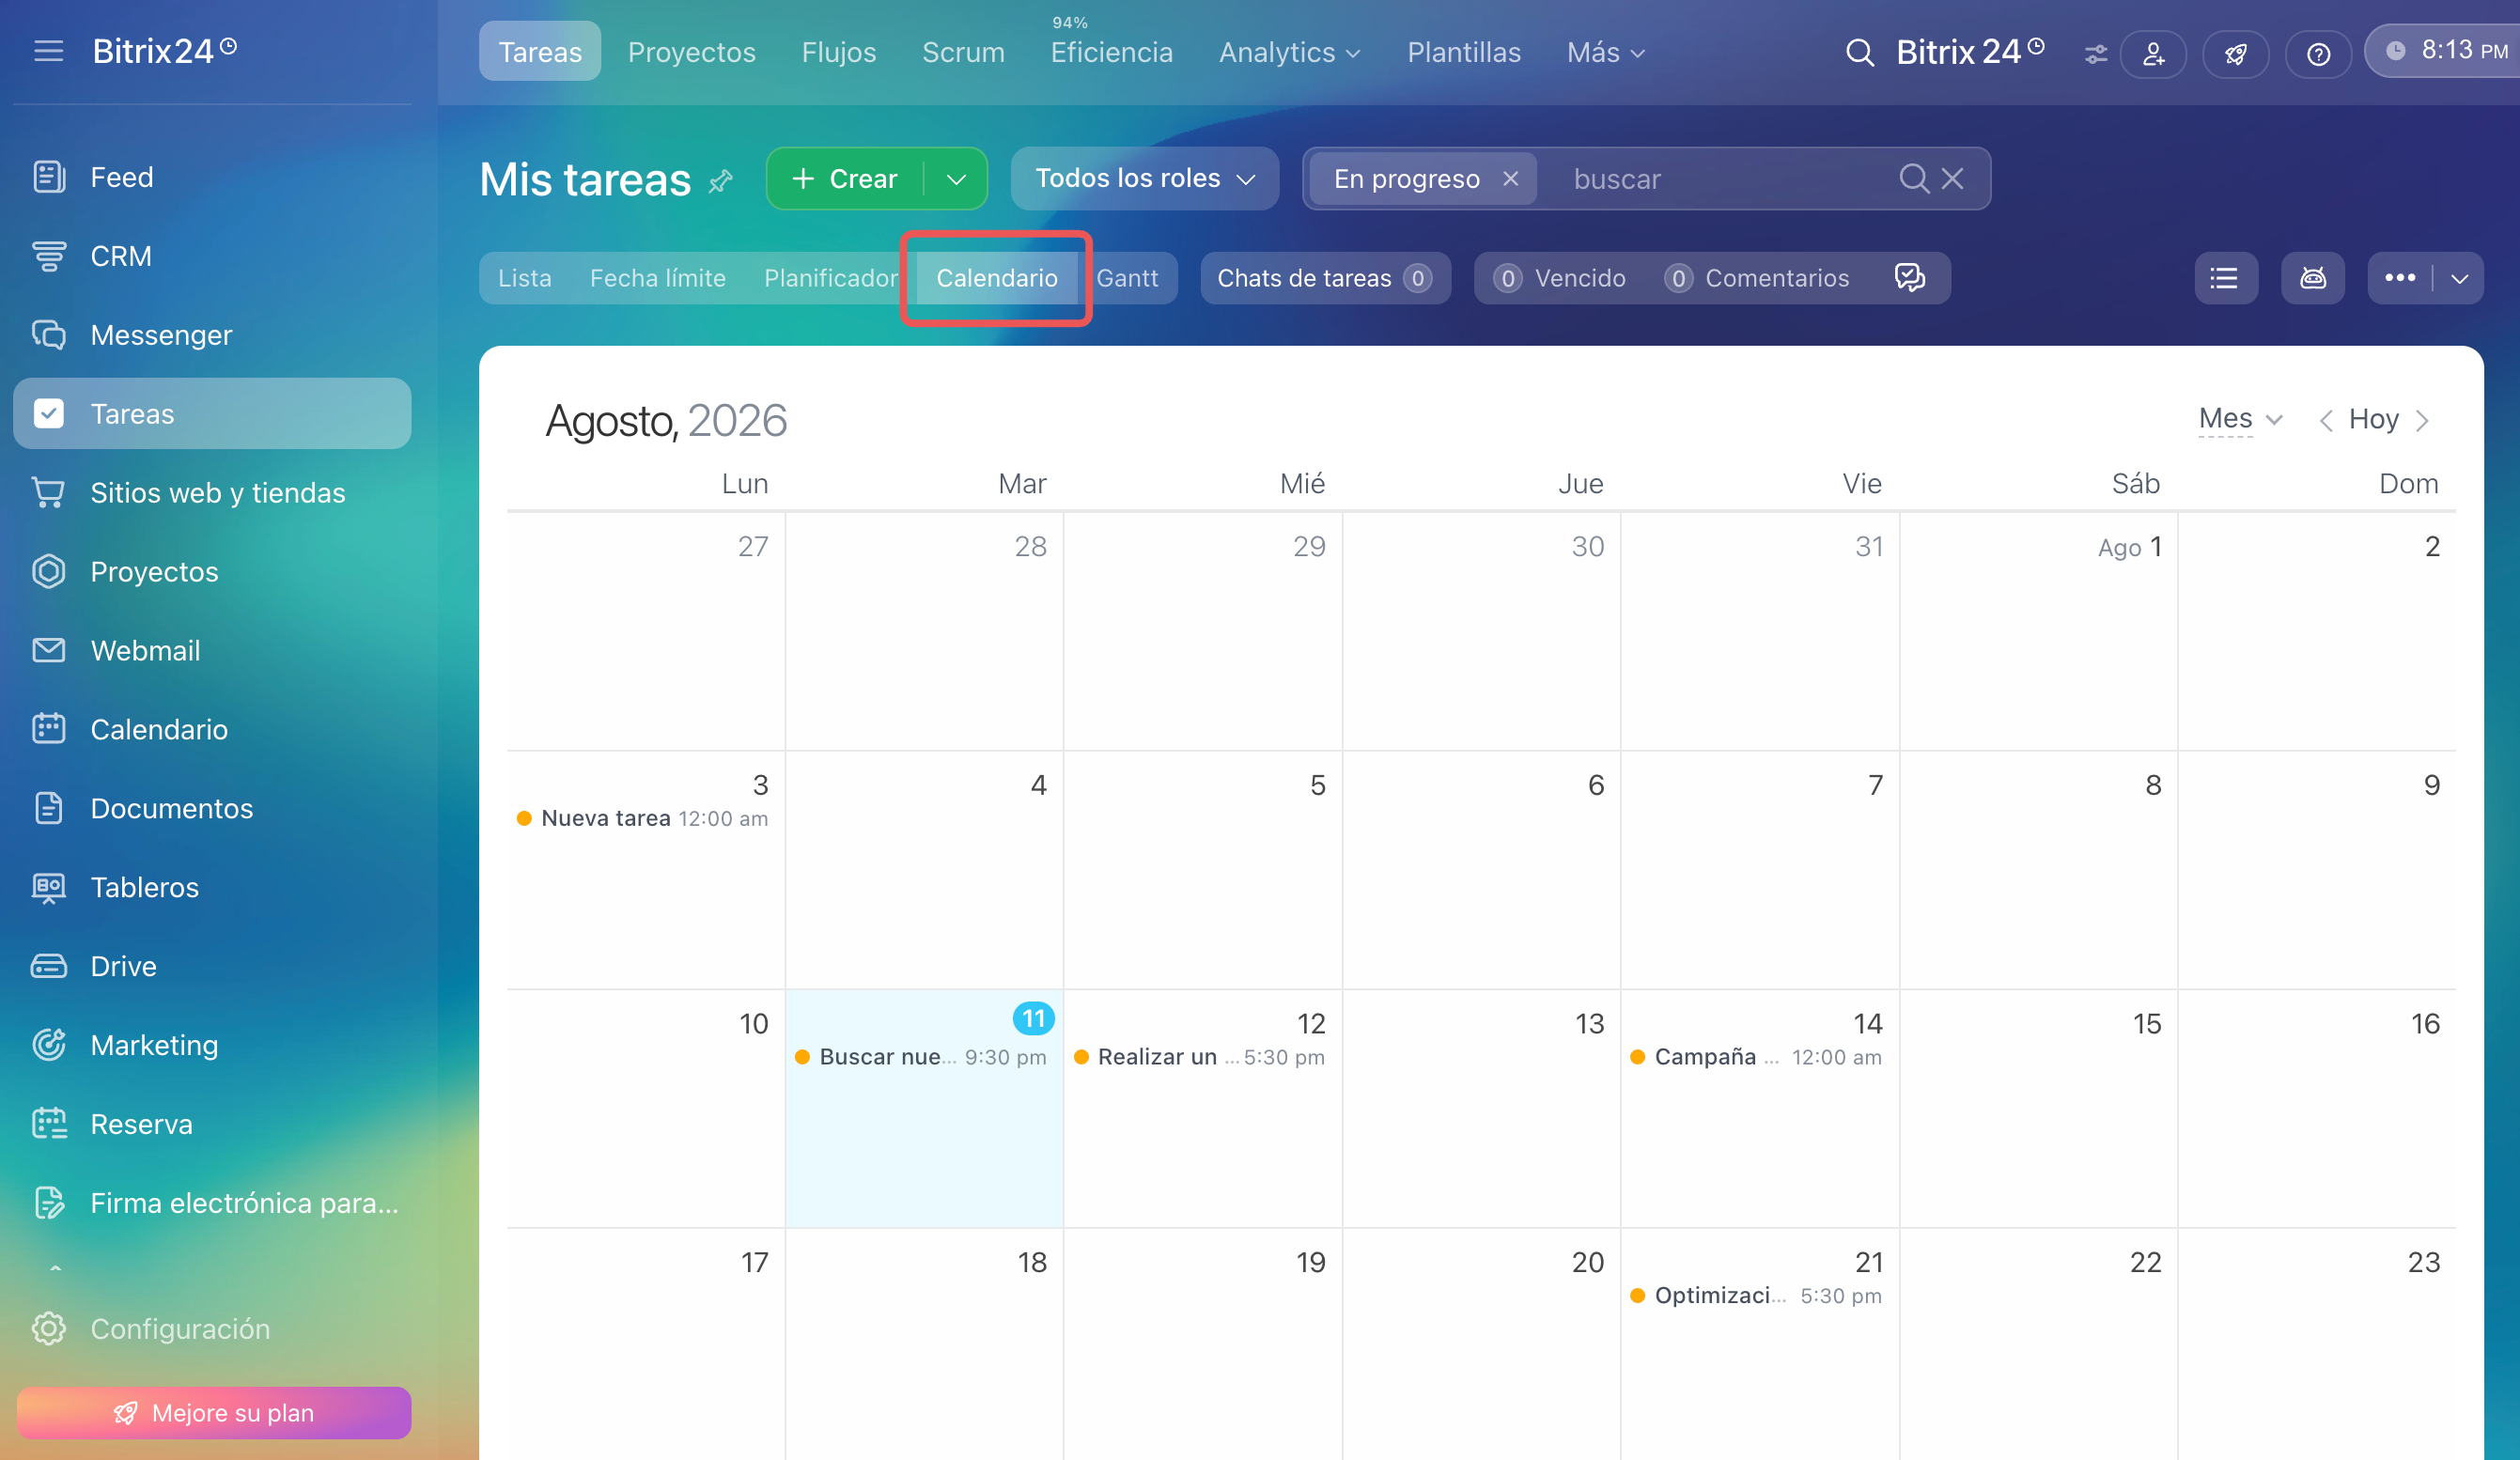Click Mejore su plan upgrade button
This screenshot has width=2520, height=1460.
213,1413
